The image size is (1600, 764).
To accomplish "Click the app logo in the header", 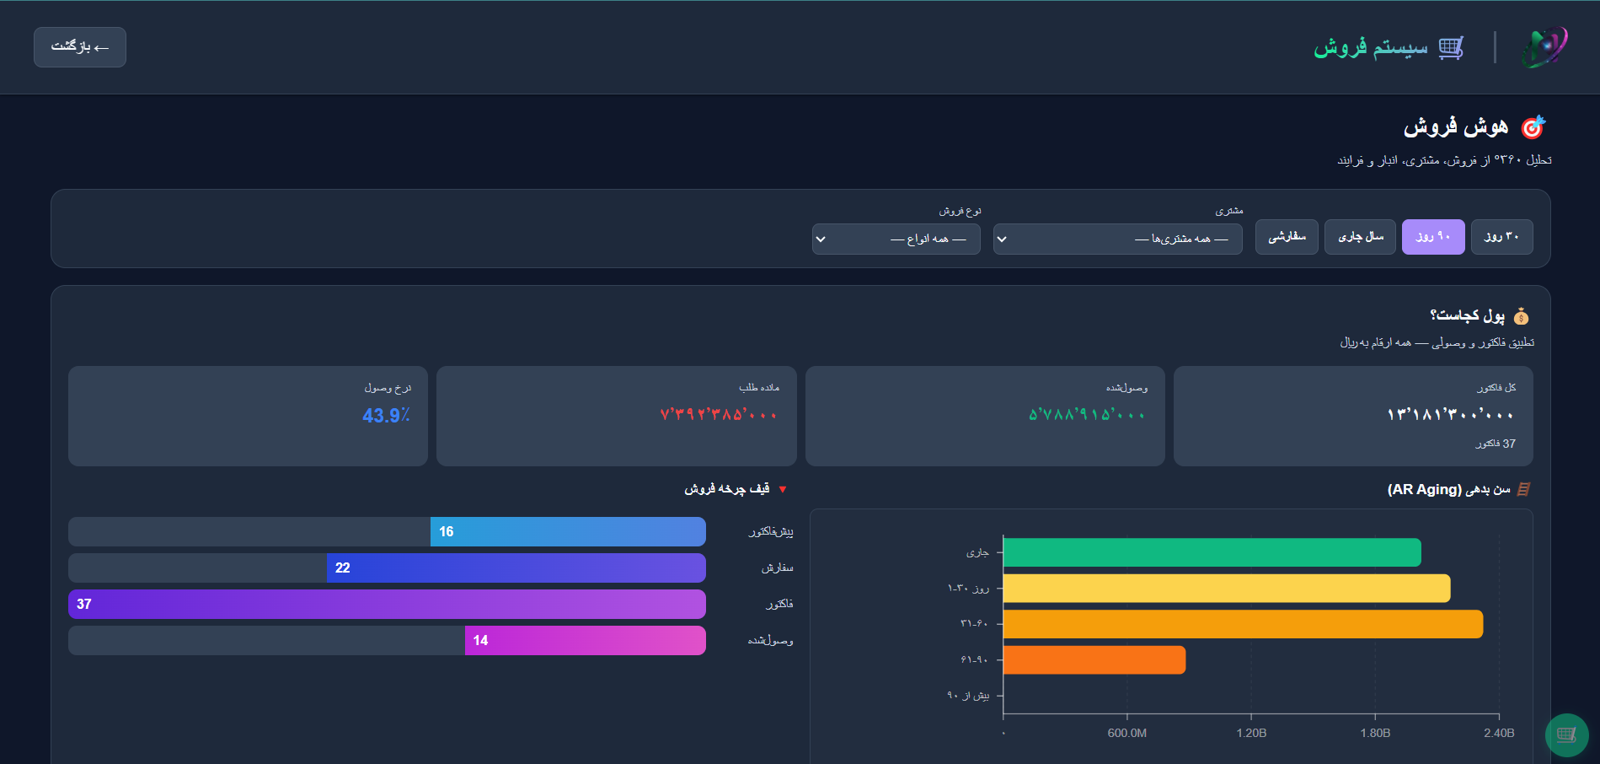I will click(x=1544, y=47).
